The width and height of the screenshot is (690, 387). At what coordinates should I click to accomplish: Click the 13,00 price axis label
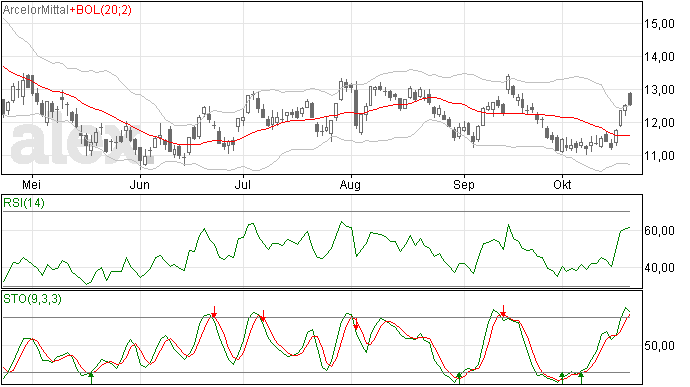(660, 90)
